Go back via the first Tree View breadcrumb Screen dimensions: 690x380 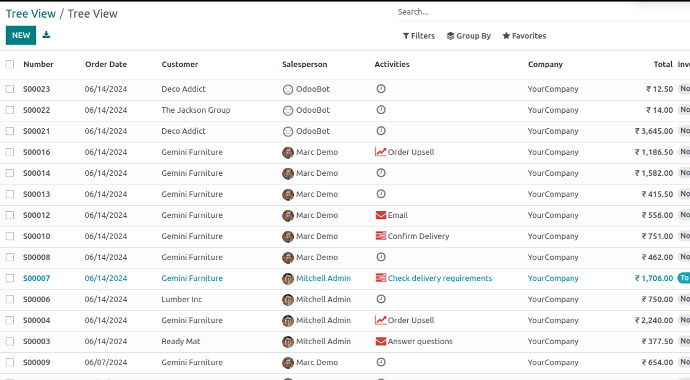click(31, 14)
